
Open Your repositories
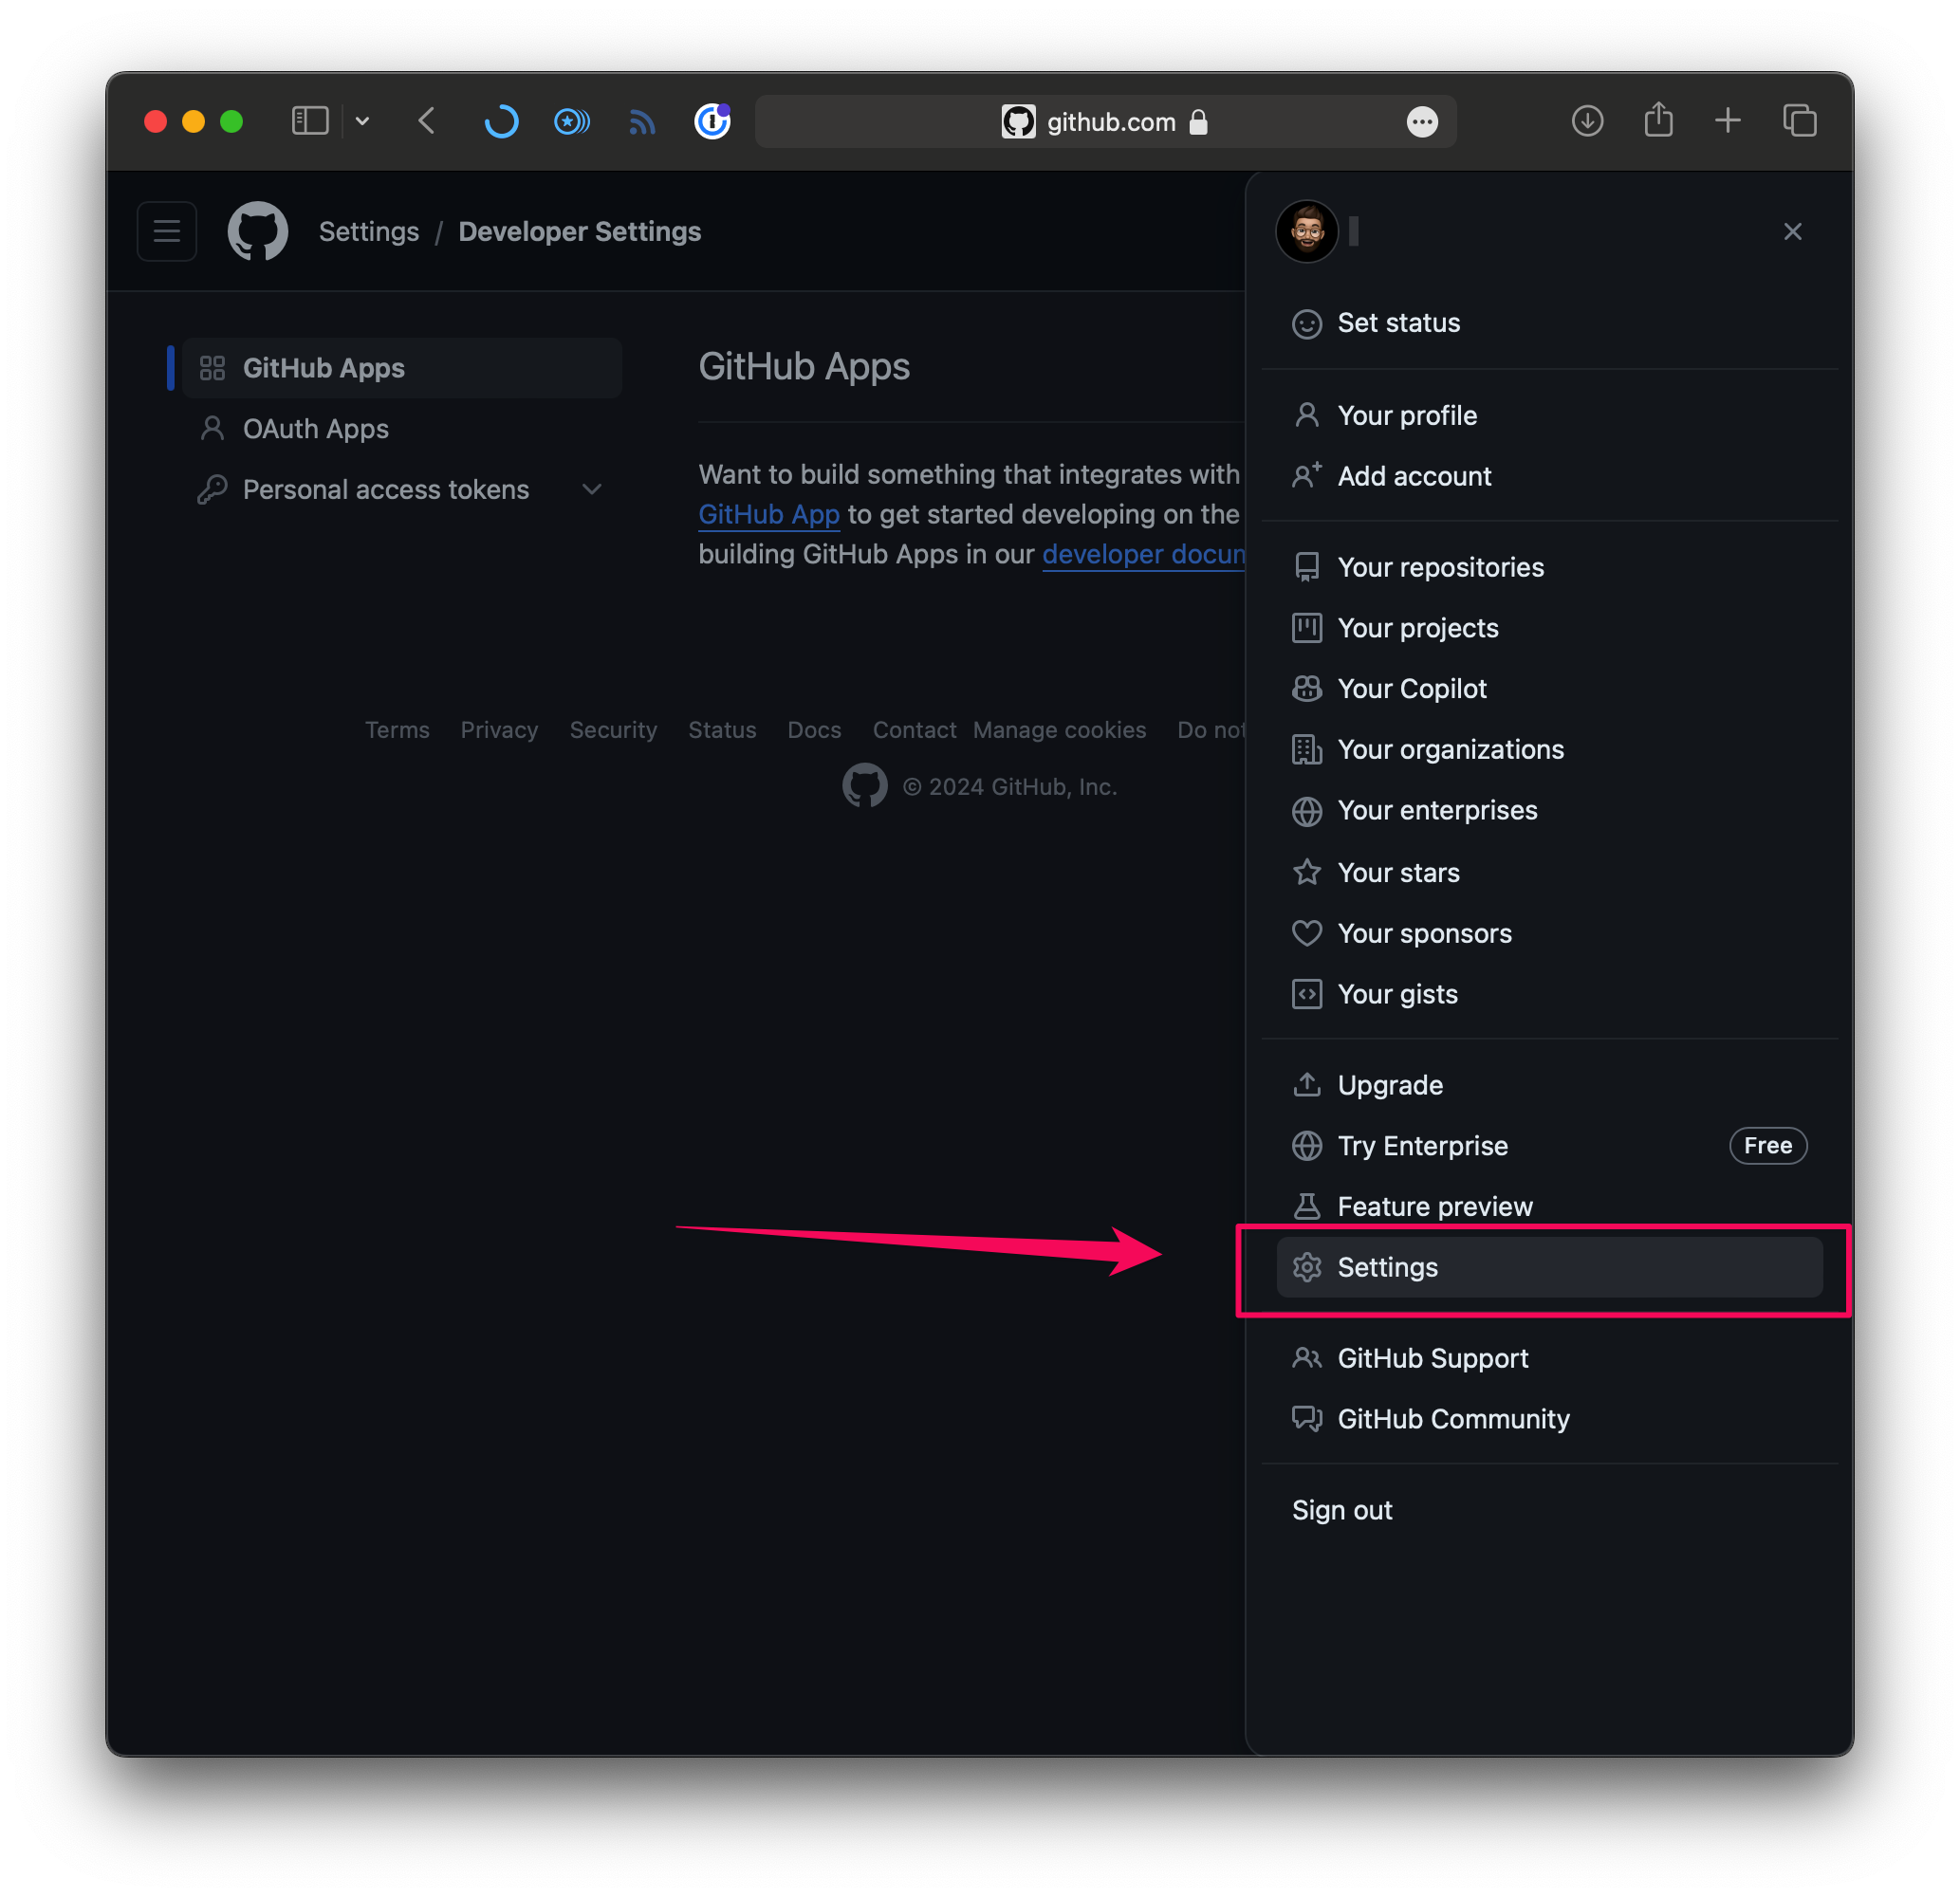point(1549,567)
